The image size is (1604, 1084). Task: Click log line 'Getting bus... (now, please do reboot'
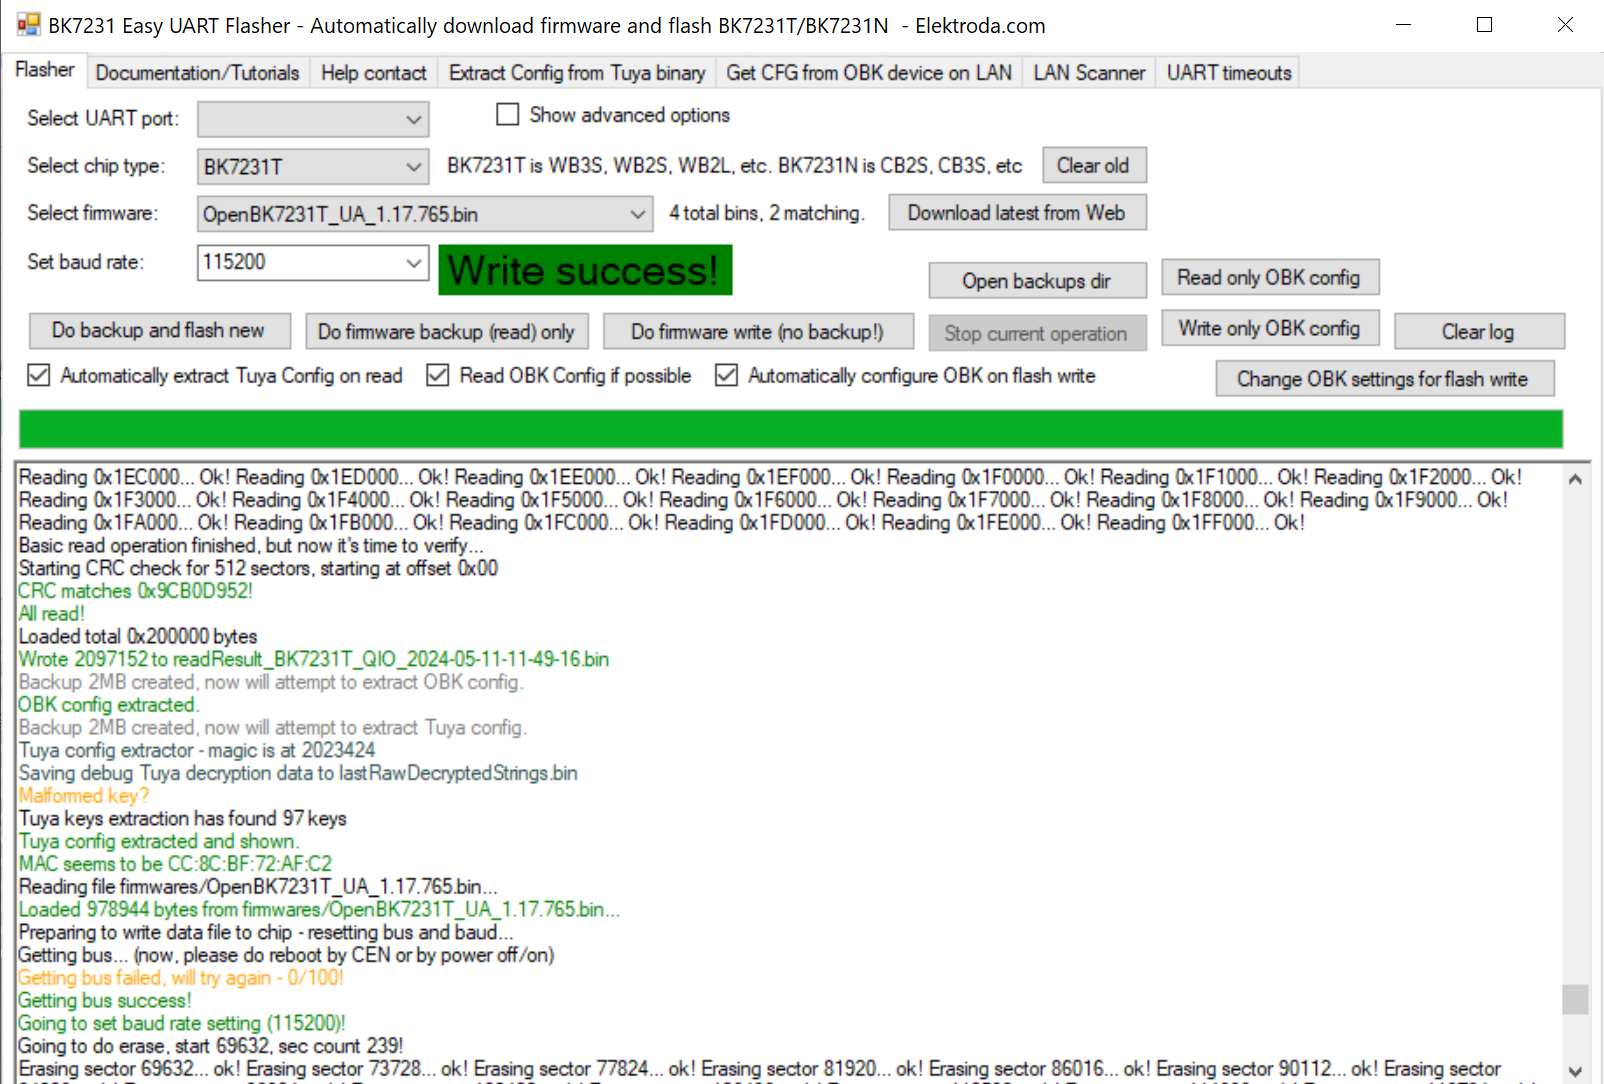click(286, 956)
